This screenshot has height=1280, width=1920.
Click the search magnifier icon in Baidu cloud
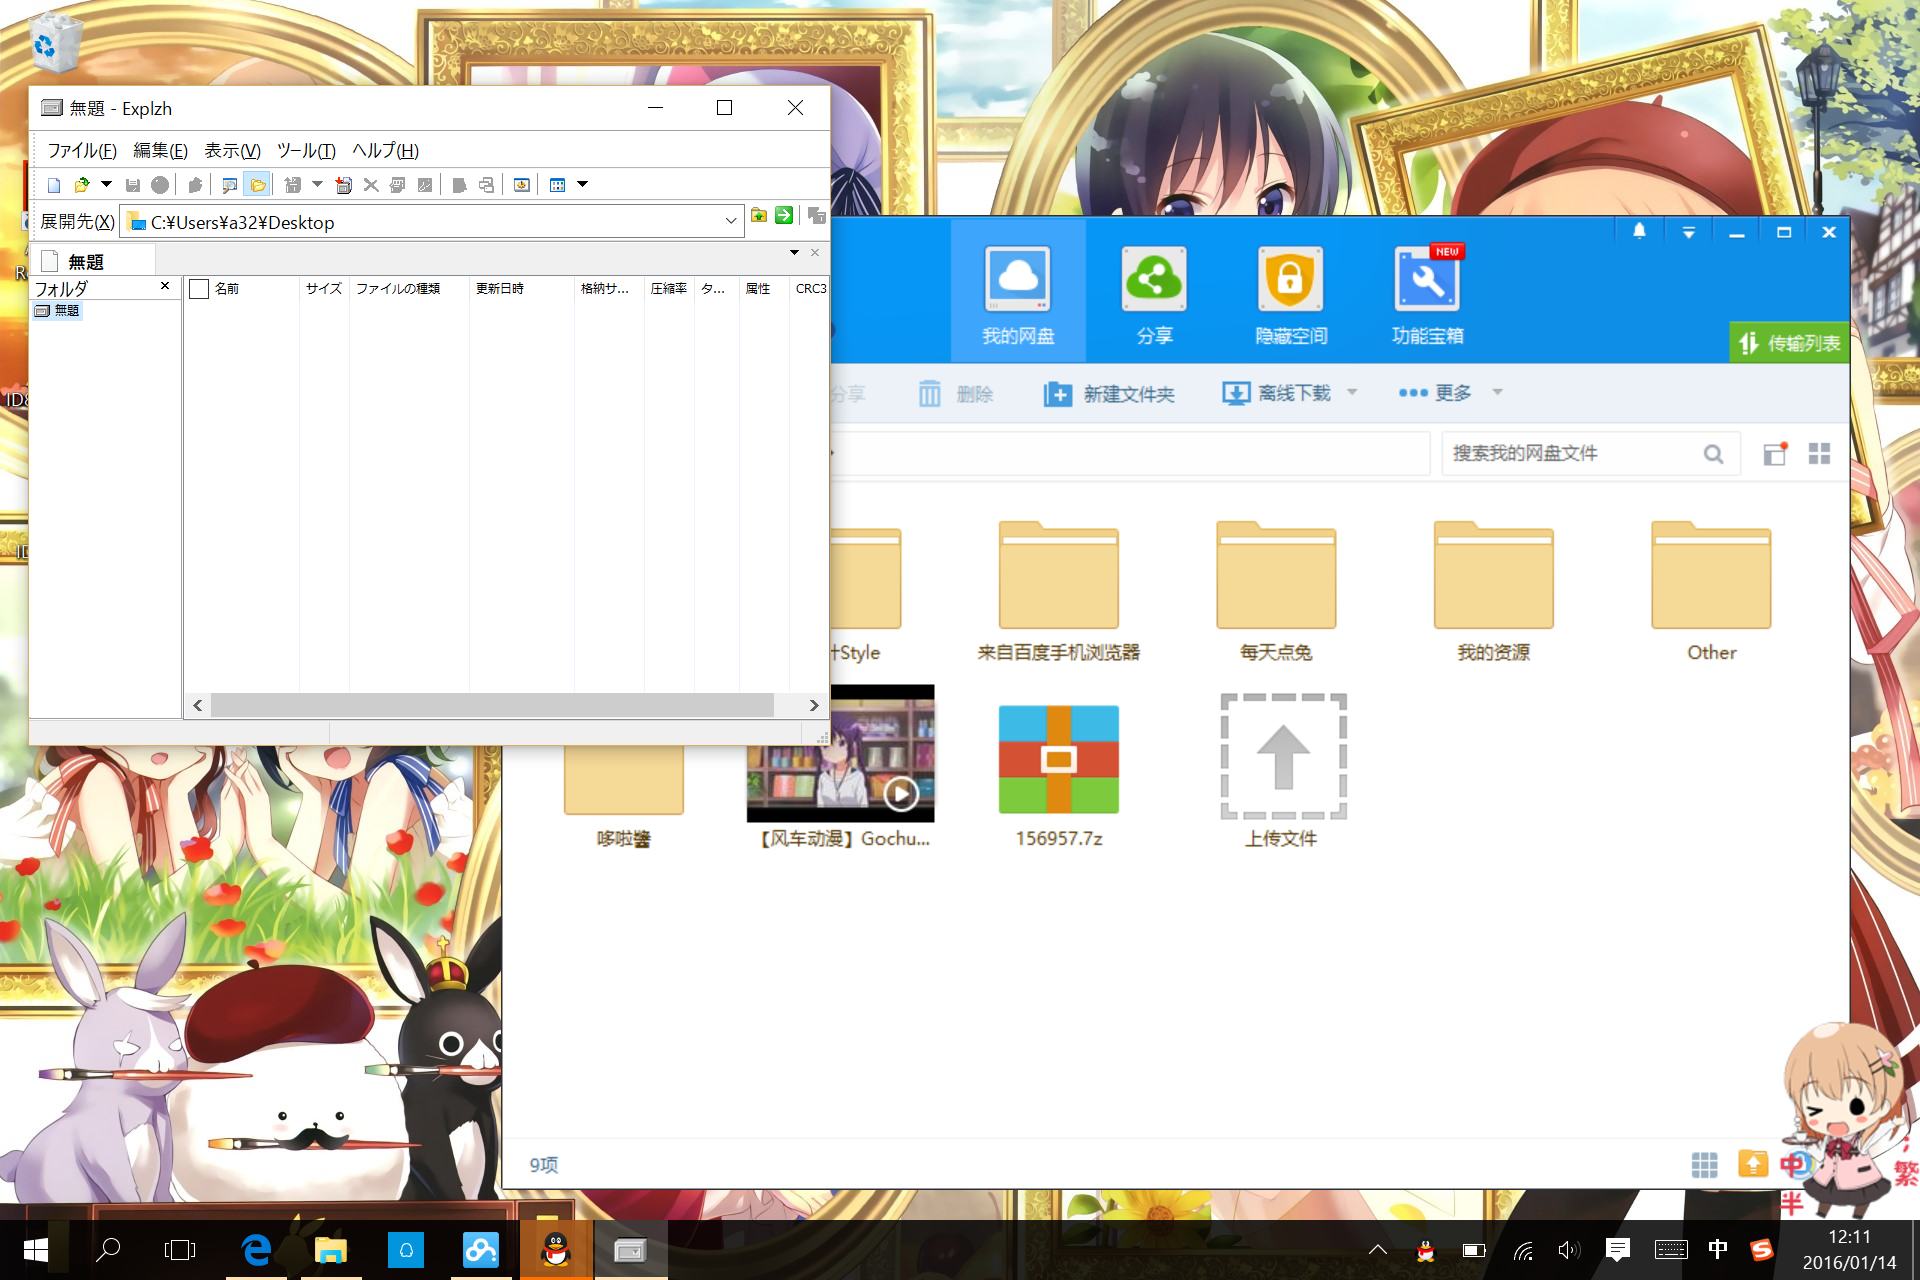(x=1713, y=454)
